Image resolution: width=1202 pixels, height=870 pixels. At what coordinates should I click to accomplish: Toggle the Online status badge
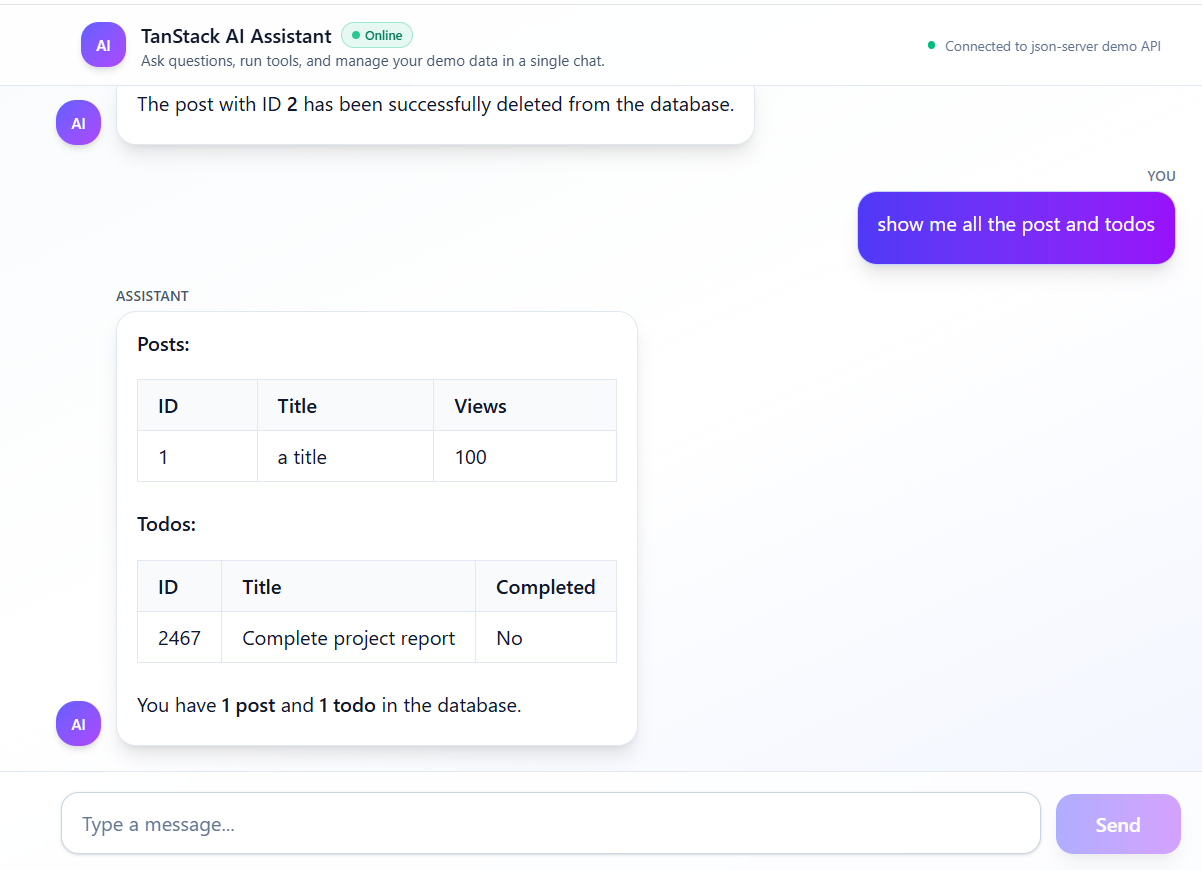coord(377,35)
